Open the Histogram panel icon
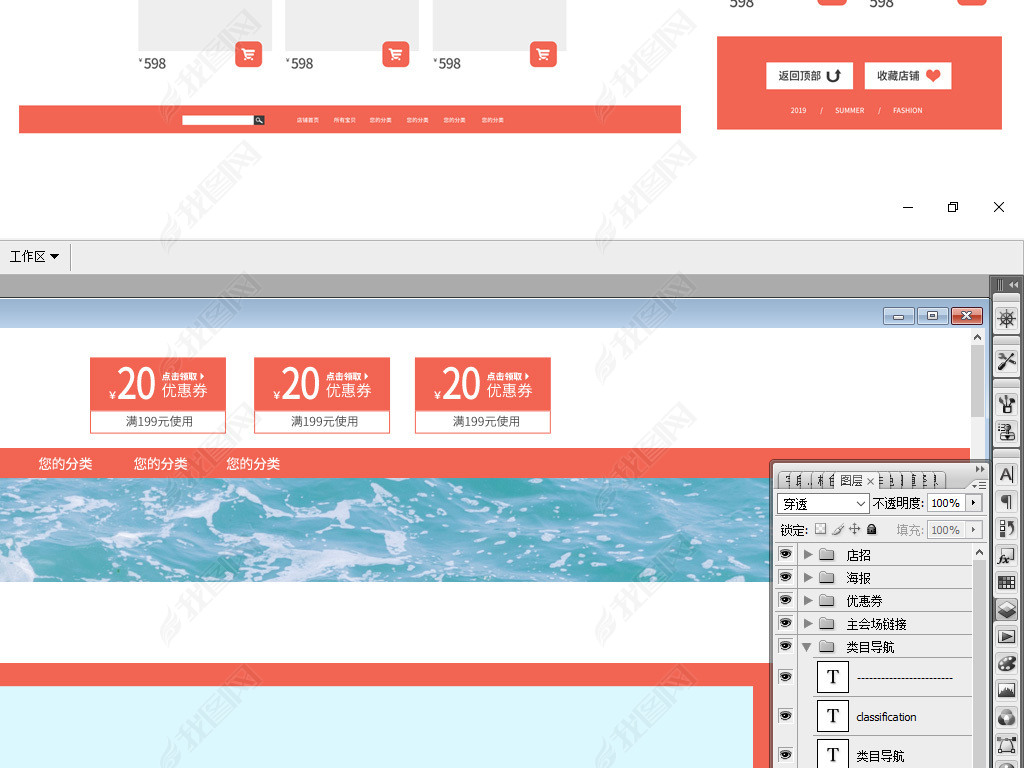The height and width of the screenshot is (768, 1024). pos(1006,690)
